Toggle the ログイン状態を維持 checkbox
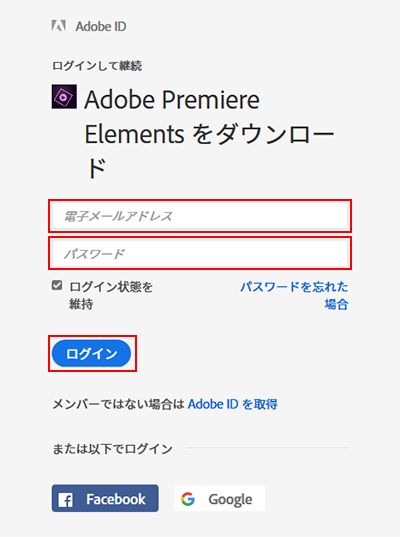This screenshot has width=400, height=537. (x=57, y=285)
